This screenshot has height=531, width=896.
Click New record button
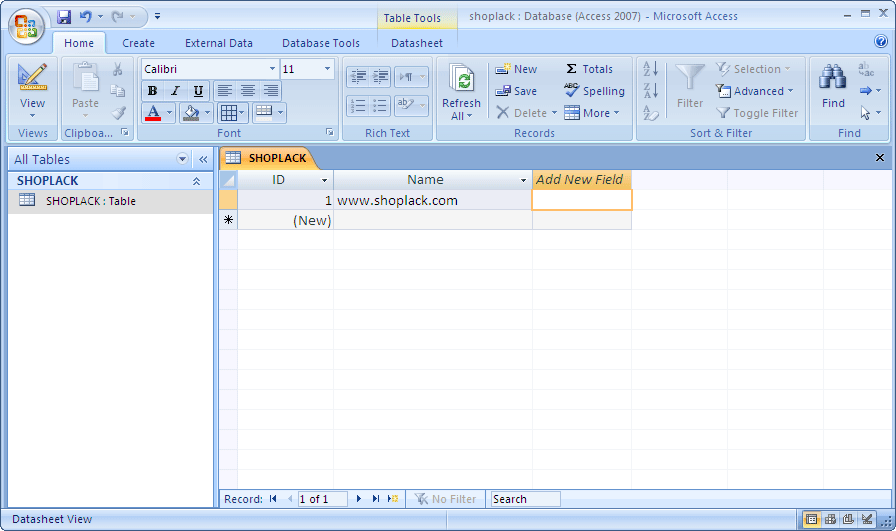516,69
